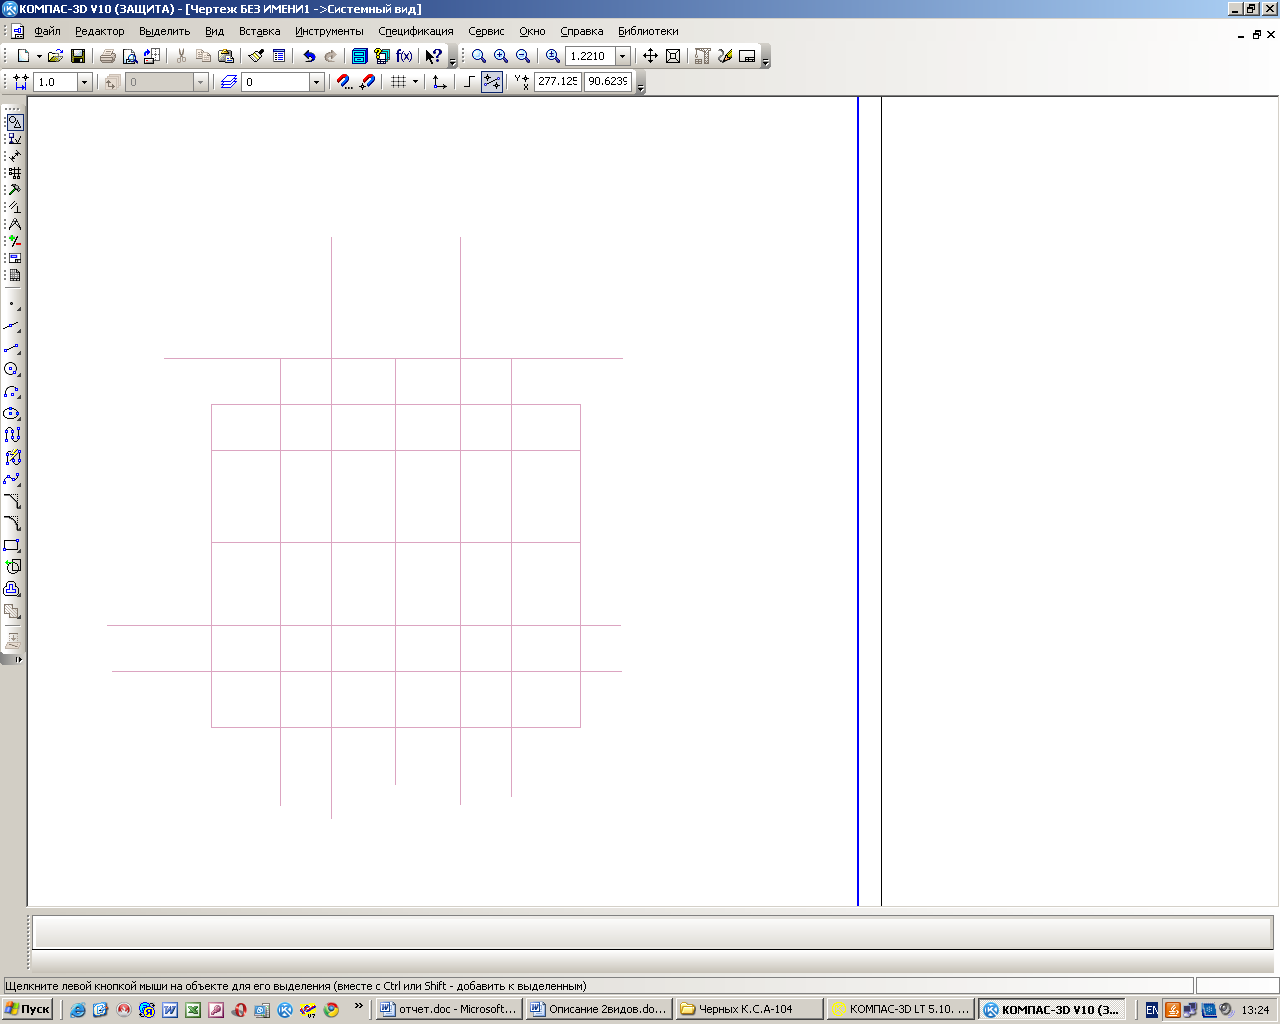The width and height of the screenshot is (1280, 1024).
Task: Open the Layers manager icon
Action: pyautogui.click(x=228, y=82)
